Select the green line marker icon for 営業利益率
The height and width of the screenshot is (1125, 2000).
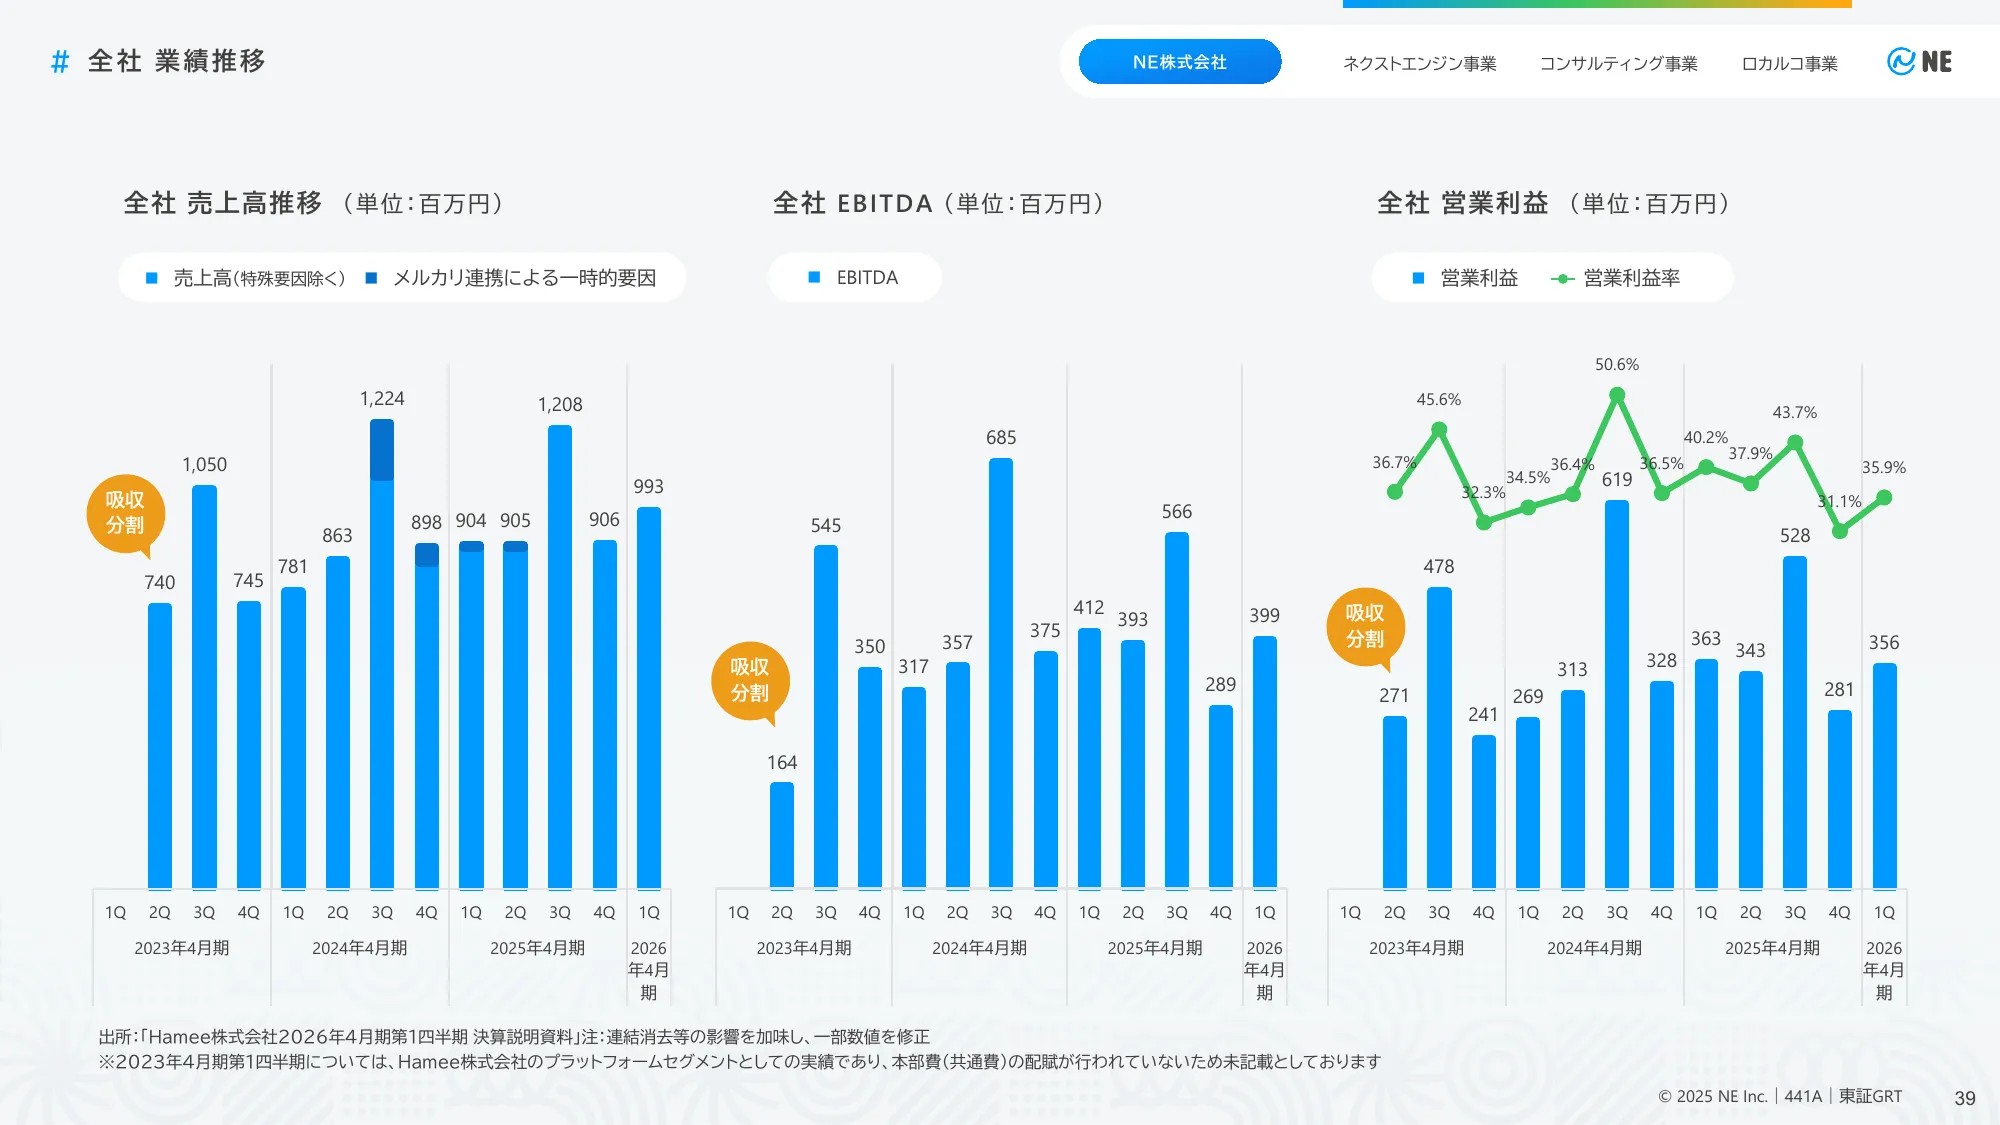coord(1563,278)
